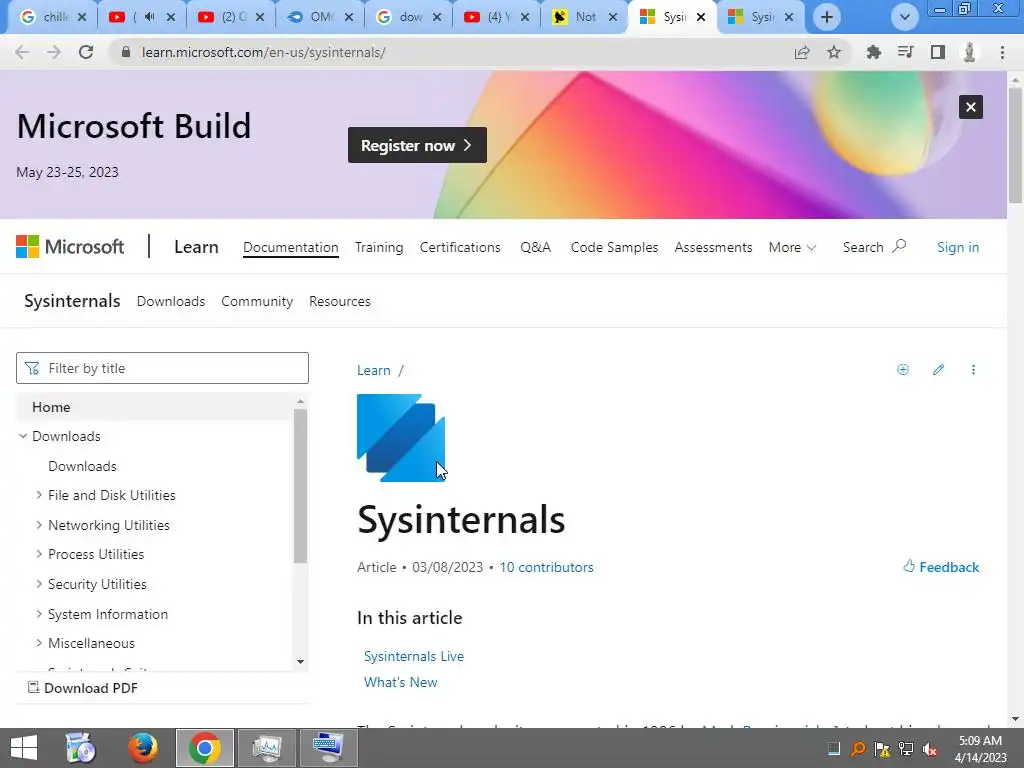
Task: Open the Community link
Action: (x=257, y=301)
